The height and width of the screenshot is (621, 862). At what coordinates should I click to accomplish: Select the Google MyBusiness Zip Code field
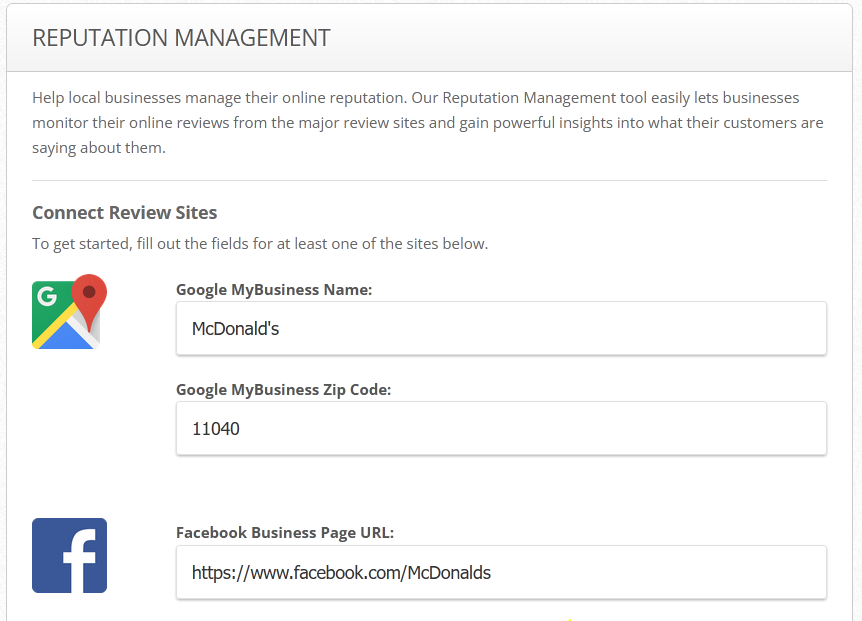click(x=501, y=428)
